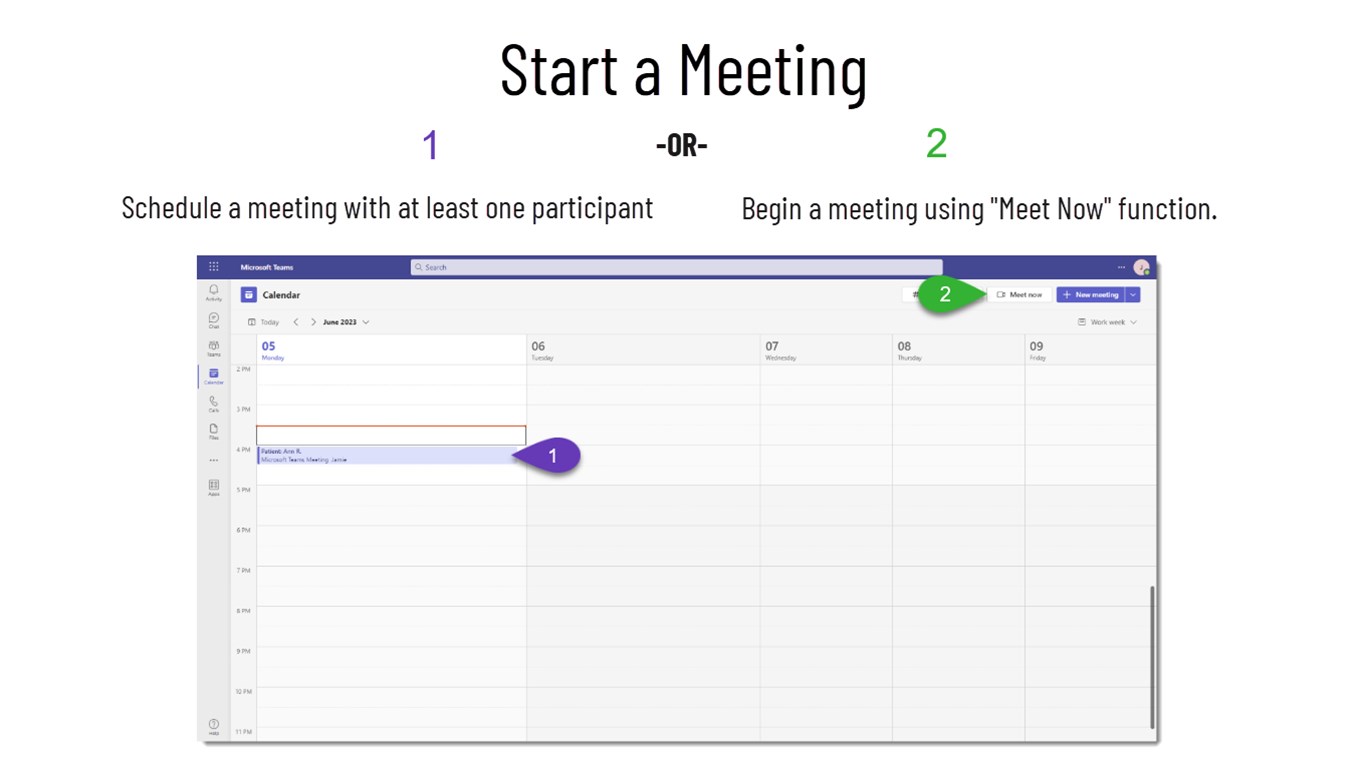Viewport: 1366px width, 768px height.
Task: Click the Help icon at sidebar bottom
Action: click(x=213, y=726)
